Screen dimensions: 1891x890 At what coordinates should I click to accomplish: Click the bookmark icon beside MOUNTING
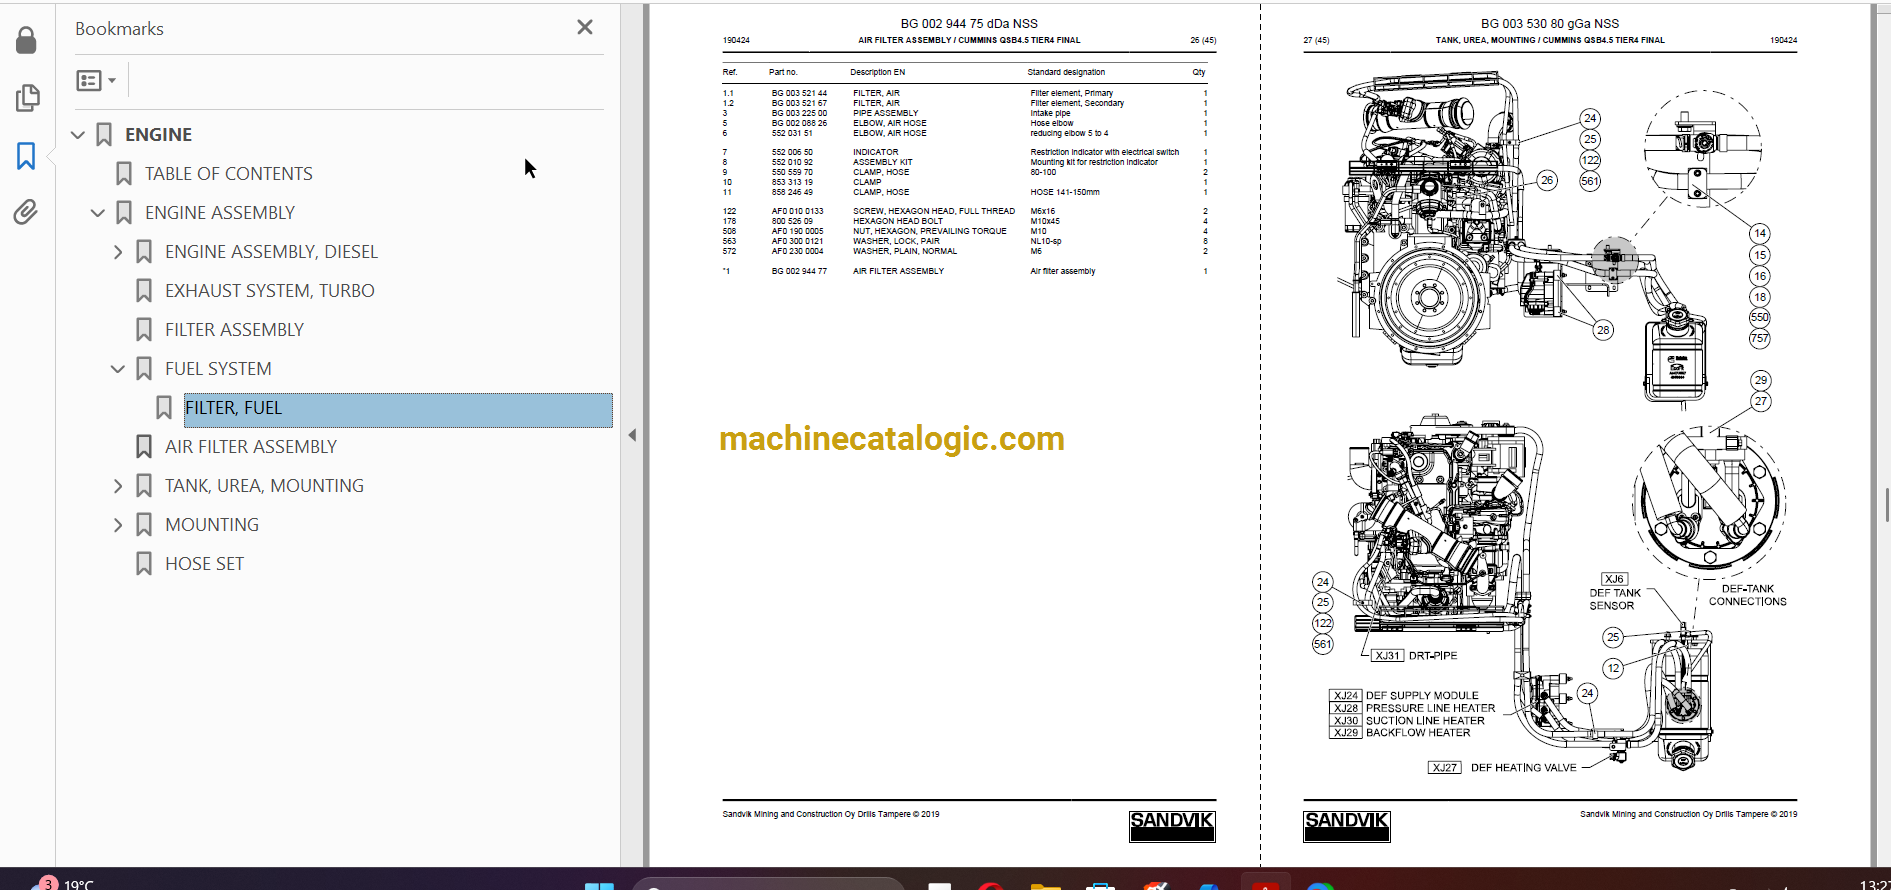[x=144, y=525]
